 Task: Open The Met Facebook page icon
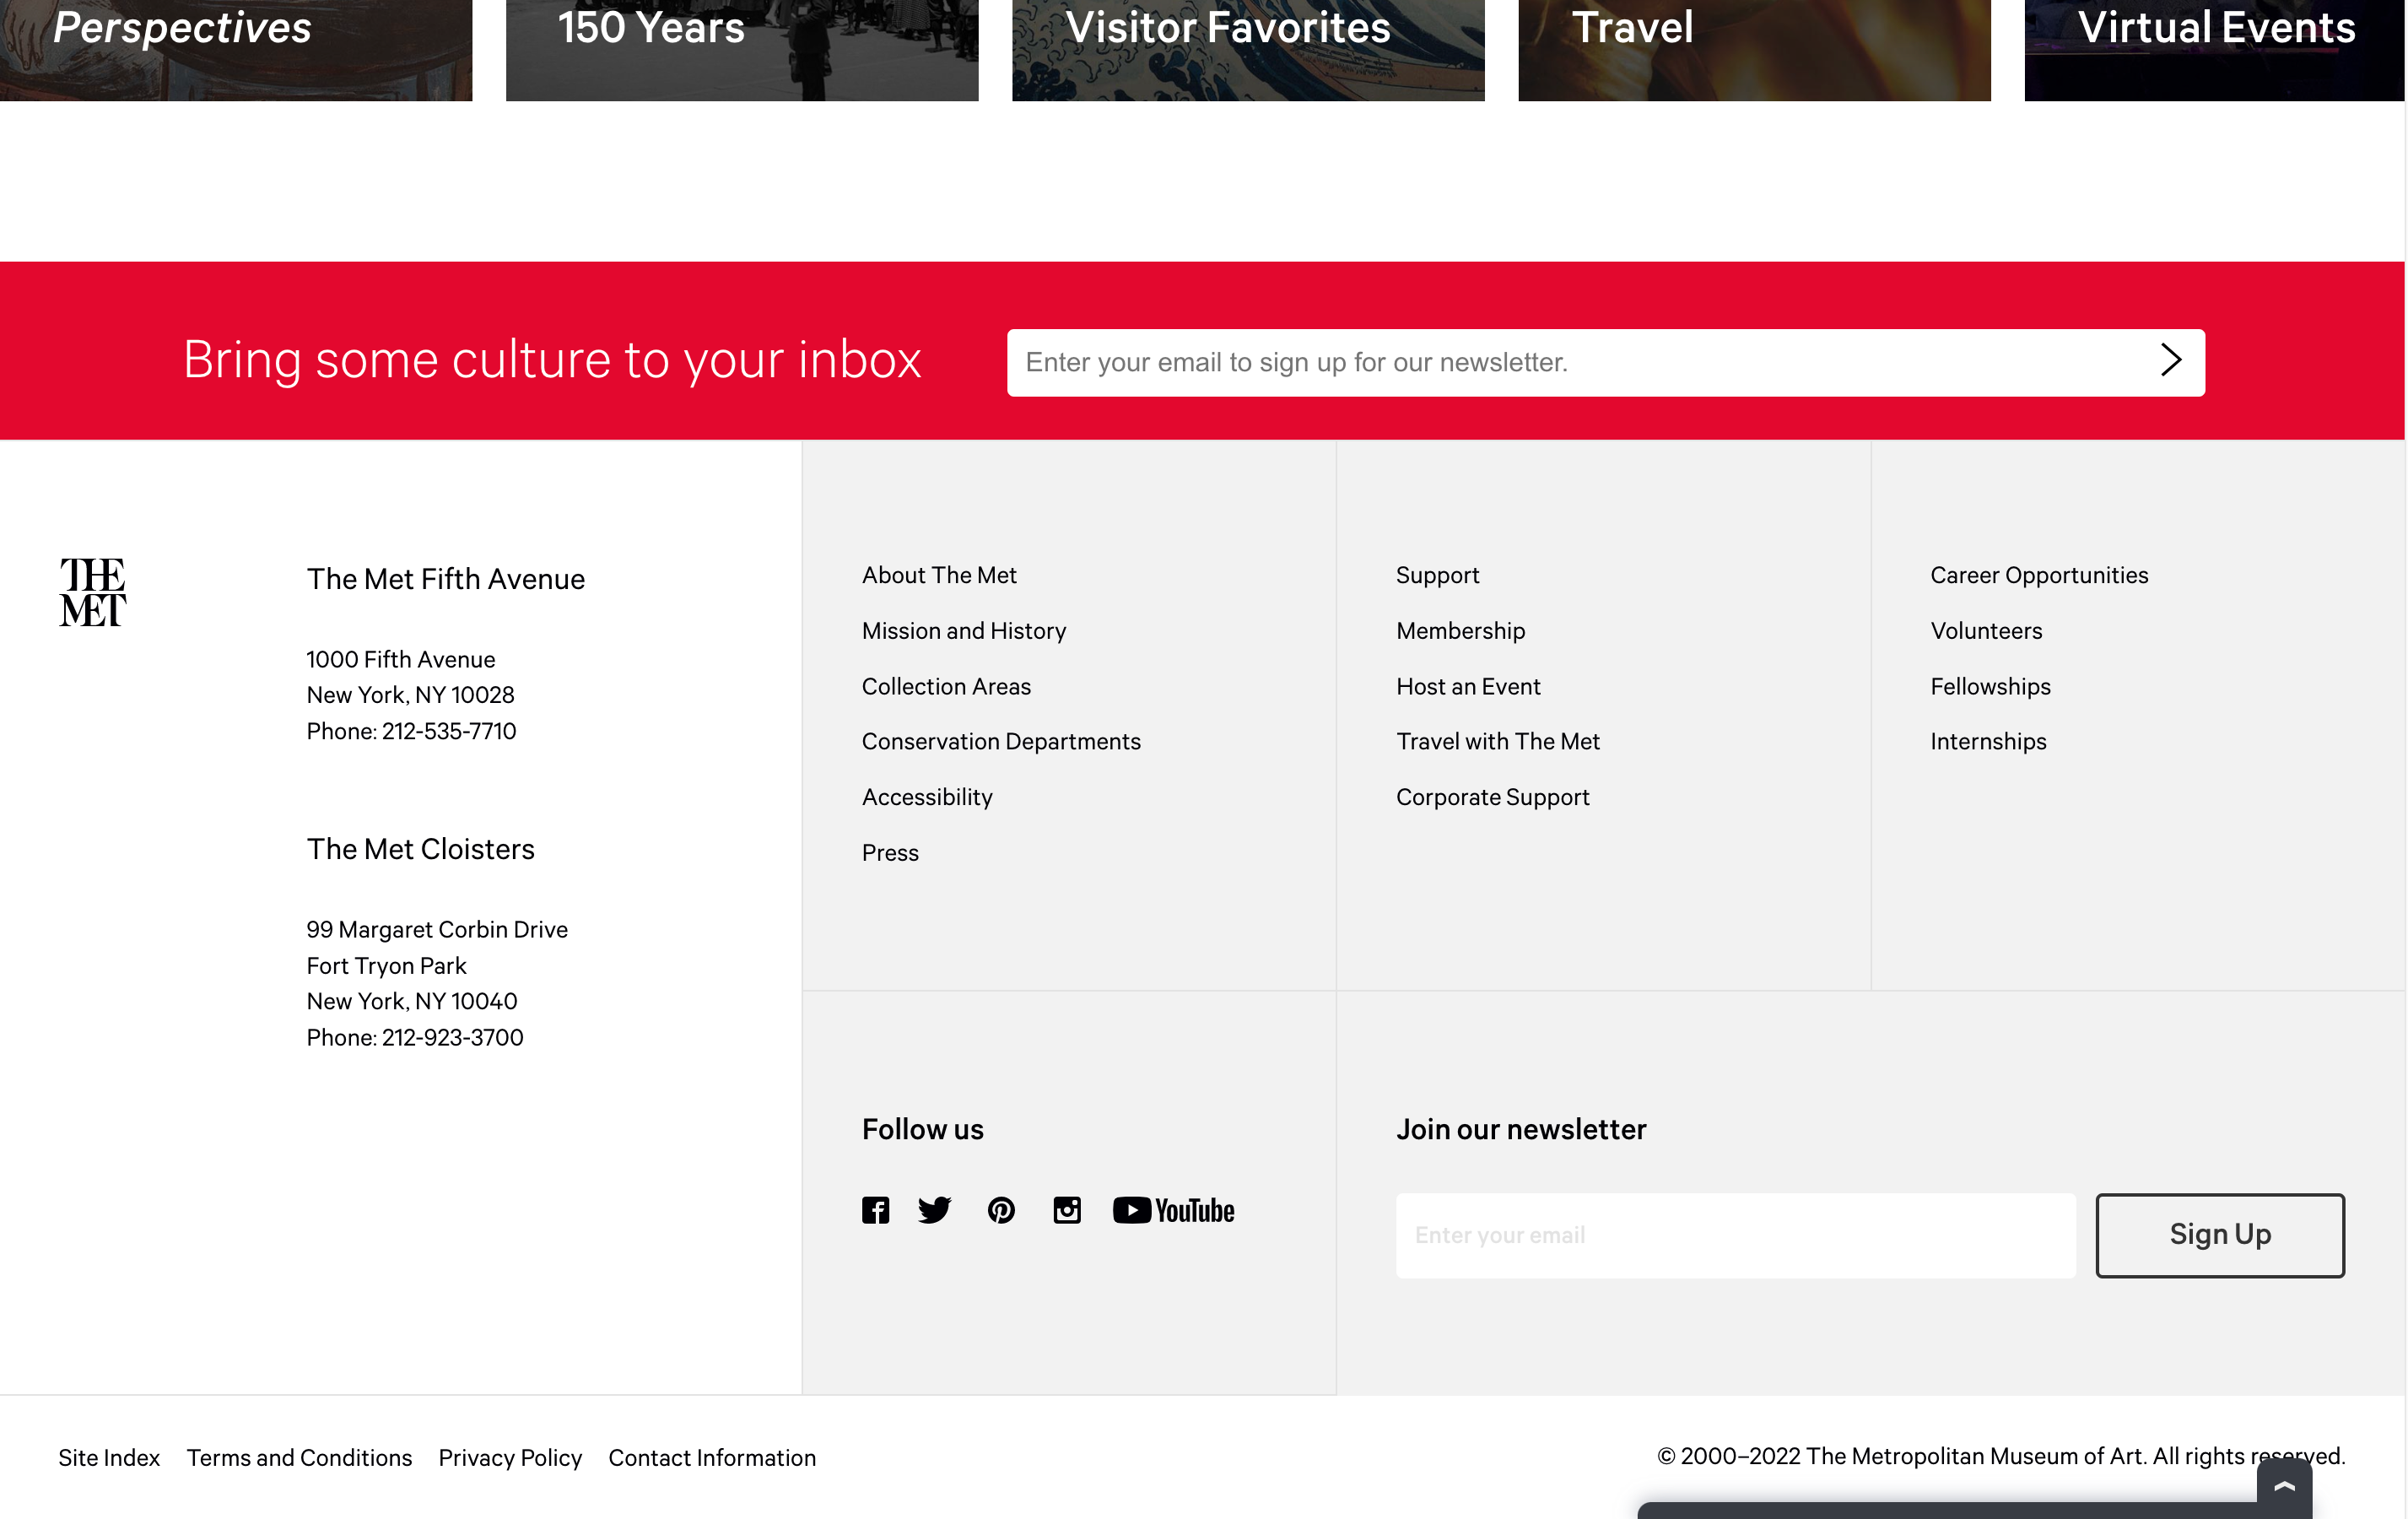tap(875, 1210)
